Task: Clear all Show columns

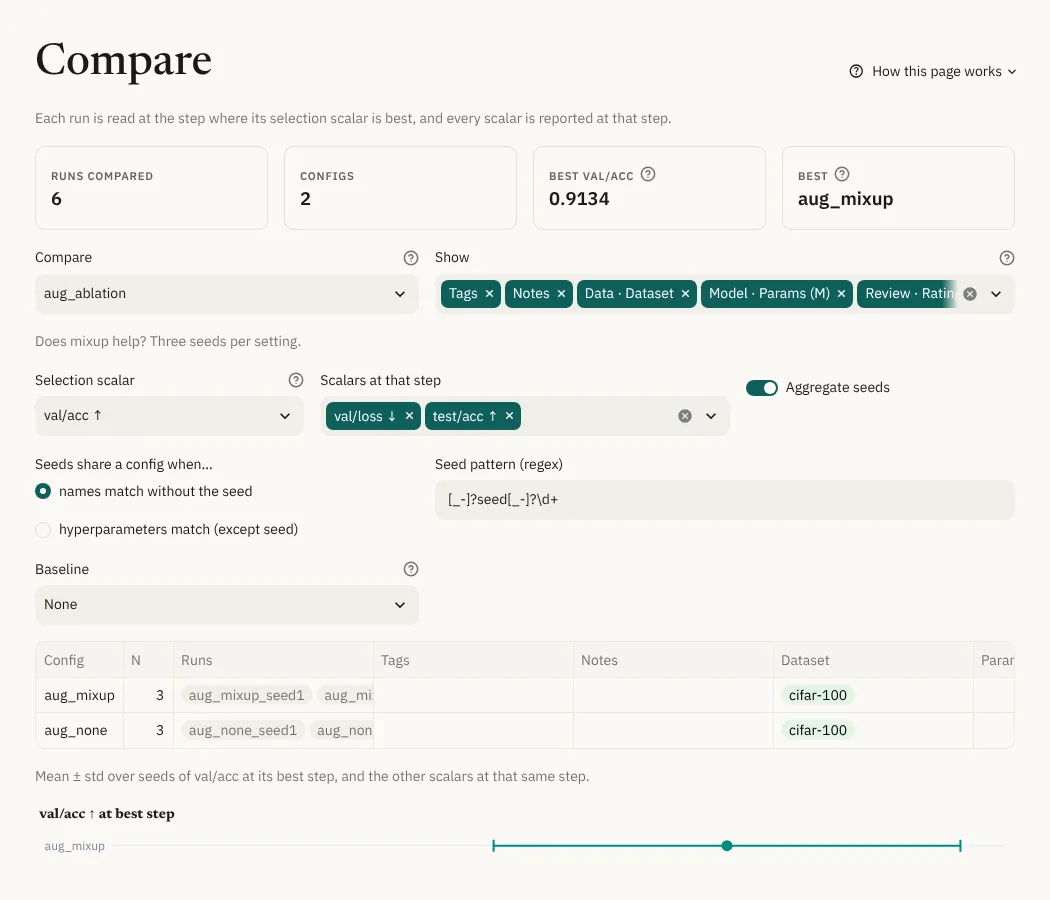Action: pos(970,294)
